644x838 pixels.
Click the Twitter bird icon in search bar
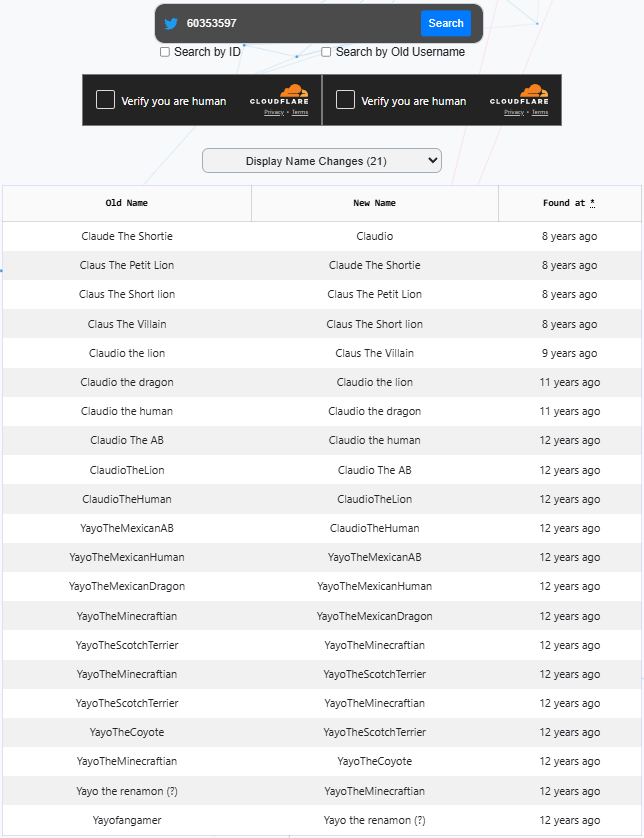click(x=171, y=24)
